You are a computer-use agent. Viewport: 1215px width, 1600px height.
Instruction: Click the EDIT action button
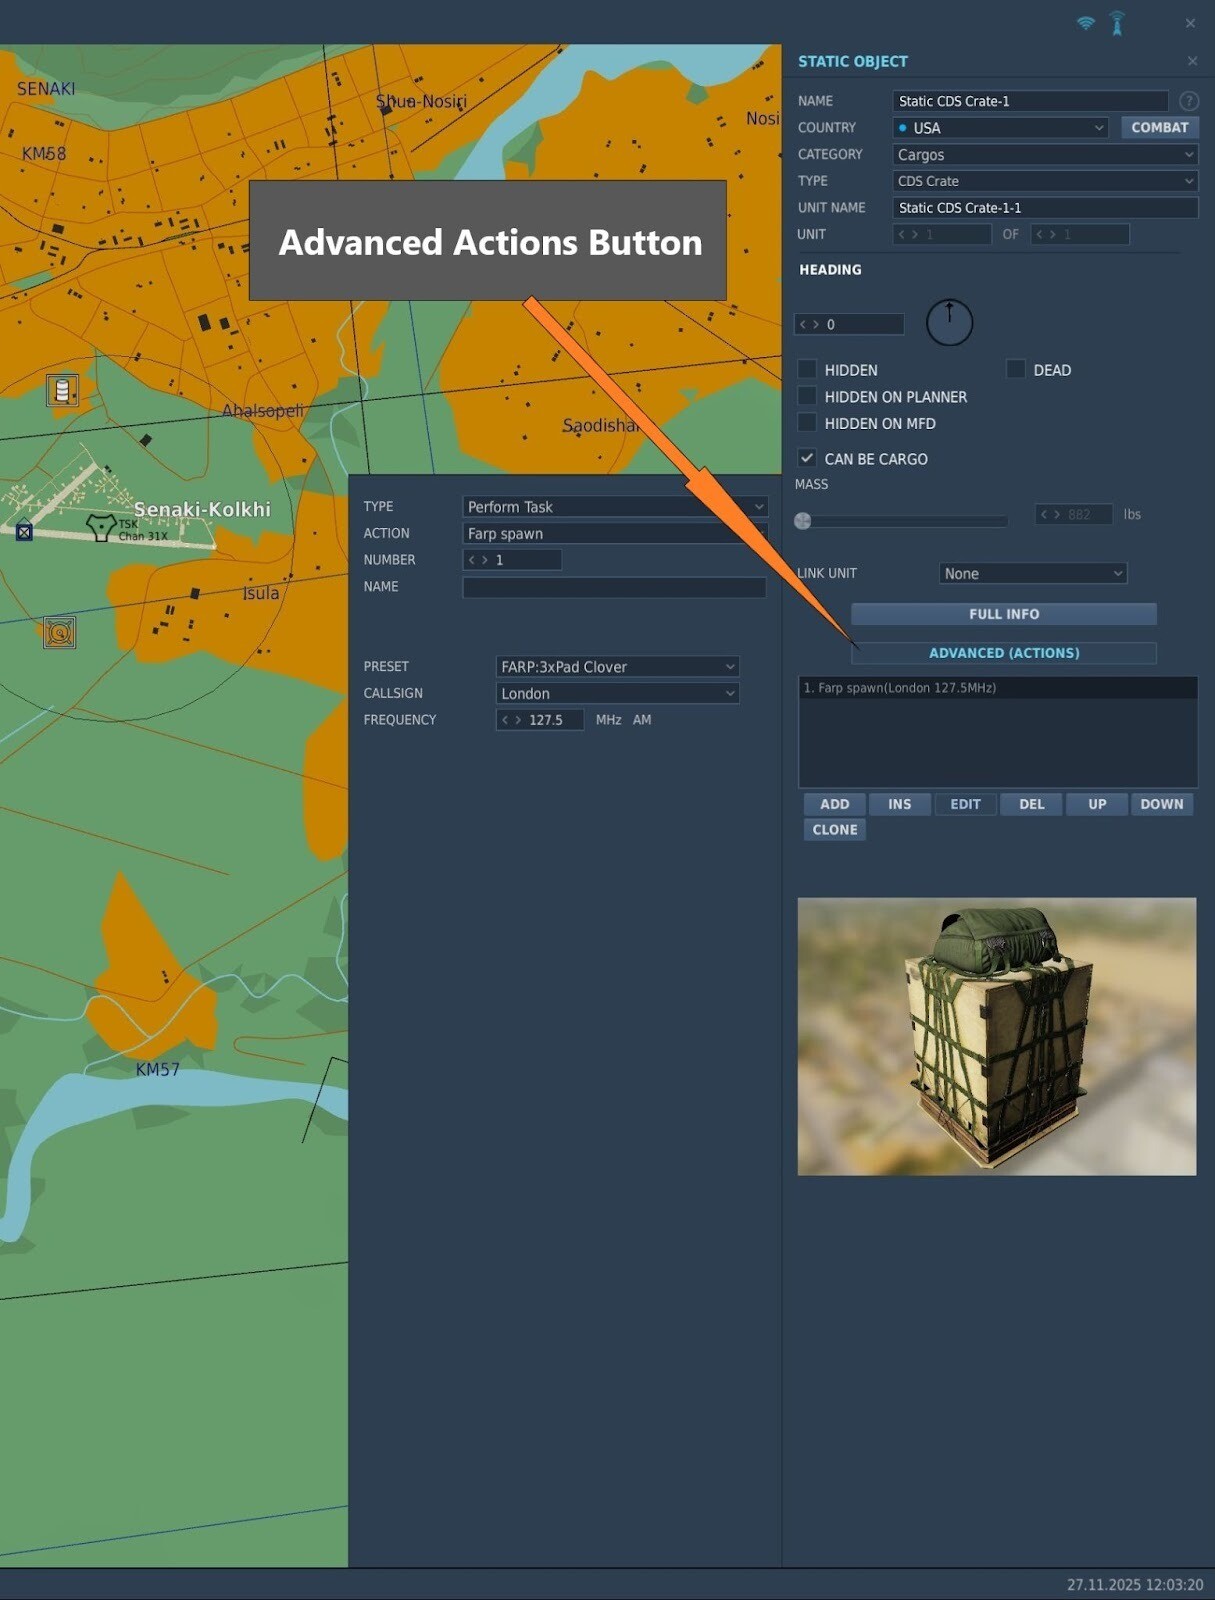tap(965, 804)
